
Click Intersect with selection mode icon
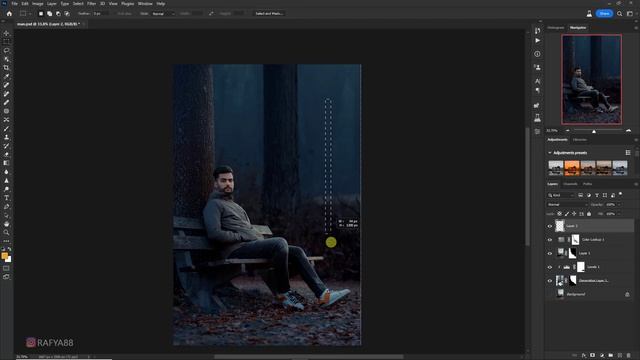tap(67, 13)
